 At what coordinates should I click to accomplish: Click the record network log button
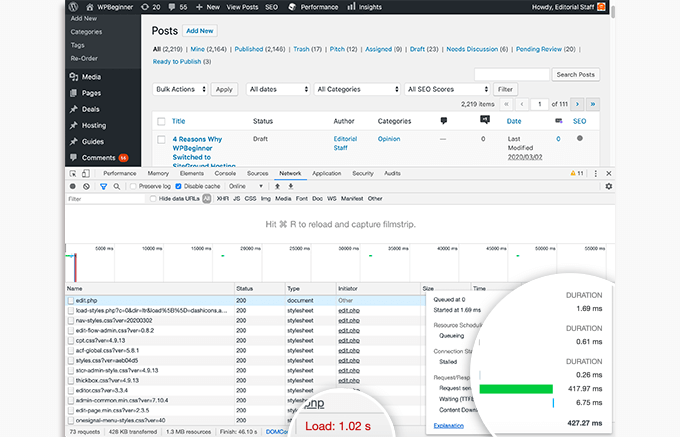(73, 186)
